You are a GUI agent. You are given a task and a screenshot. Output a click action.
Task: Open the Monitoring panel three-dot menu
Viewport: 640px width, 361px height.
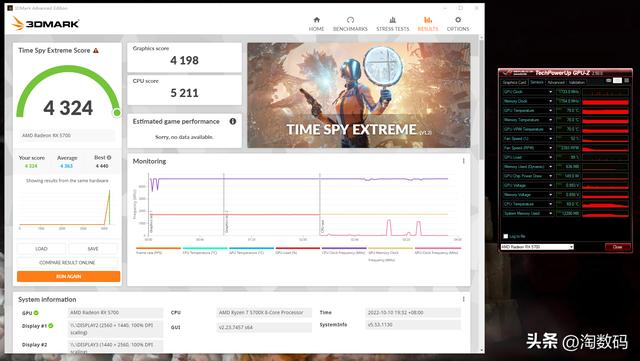463,161
